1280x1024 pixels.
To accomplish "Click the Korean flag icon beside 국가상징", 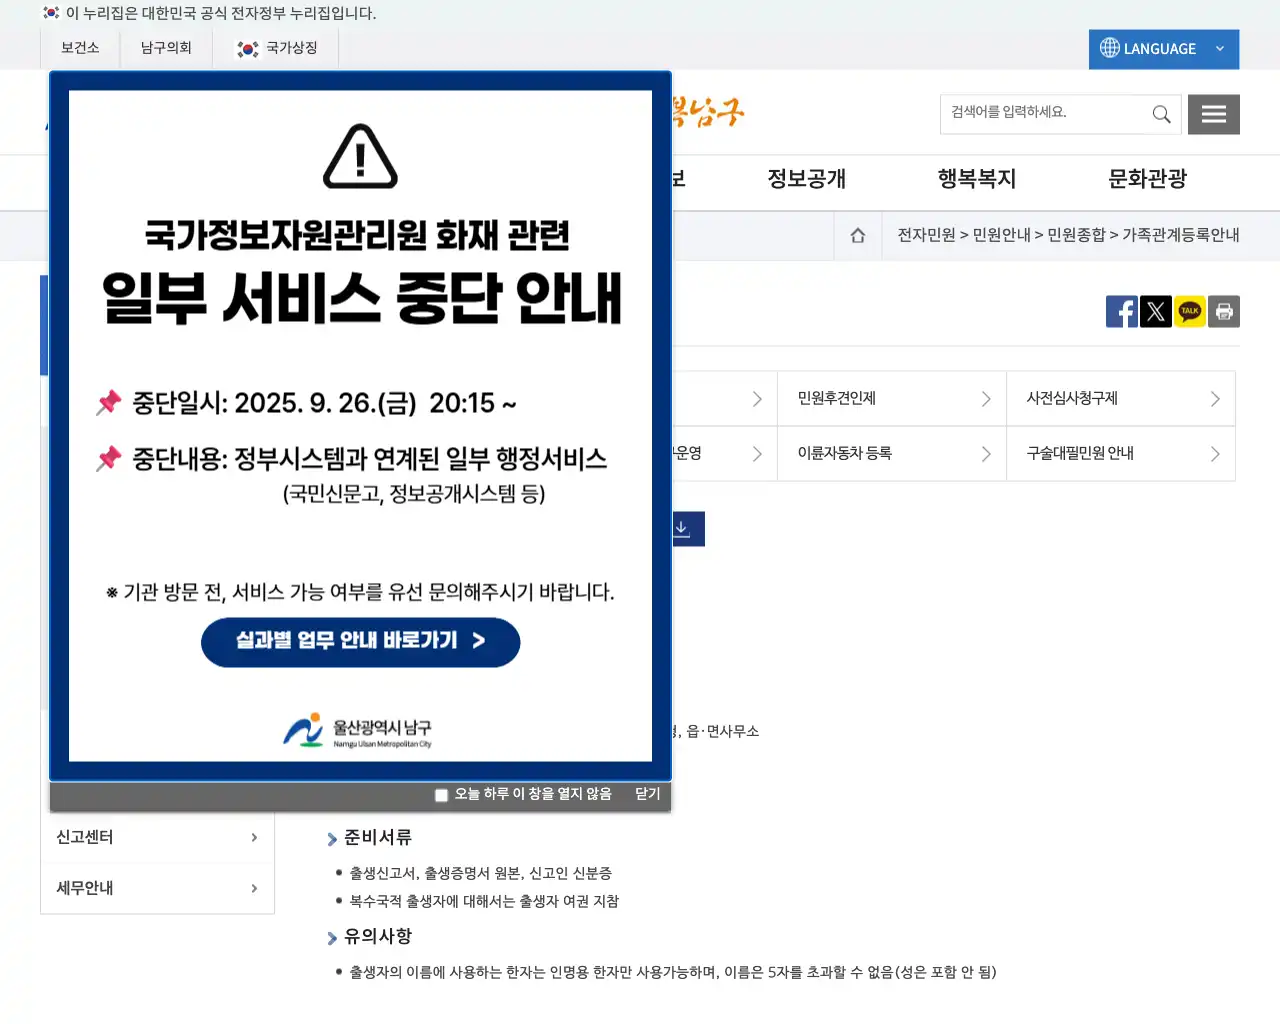I will click(x=248, y=49).
